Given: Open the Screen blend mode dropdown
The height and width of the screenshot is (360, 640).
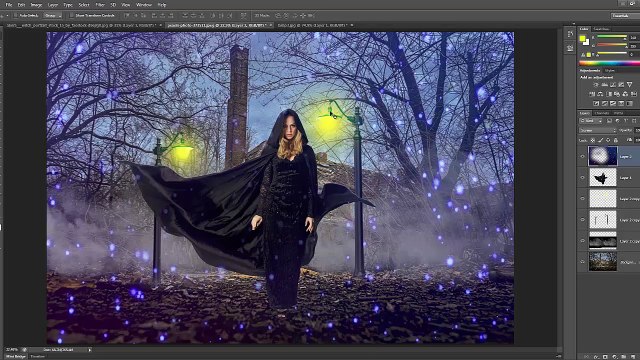Looking at the screenshot, I should pyautogui.click(x=598, y=130).
